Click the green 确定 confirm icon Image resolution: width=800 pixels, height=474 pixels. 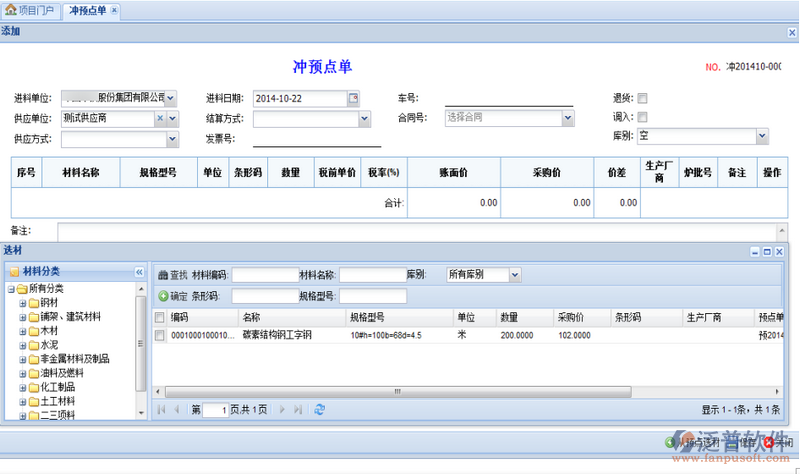click(164, 296)
